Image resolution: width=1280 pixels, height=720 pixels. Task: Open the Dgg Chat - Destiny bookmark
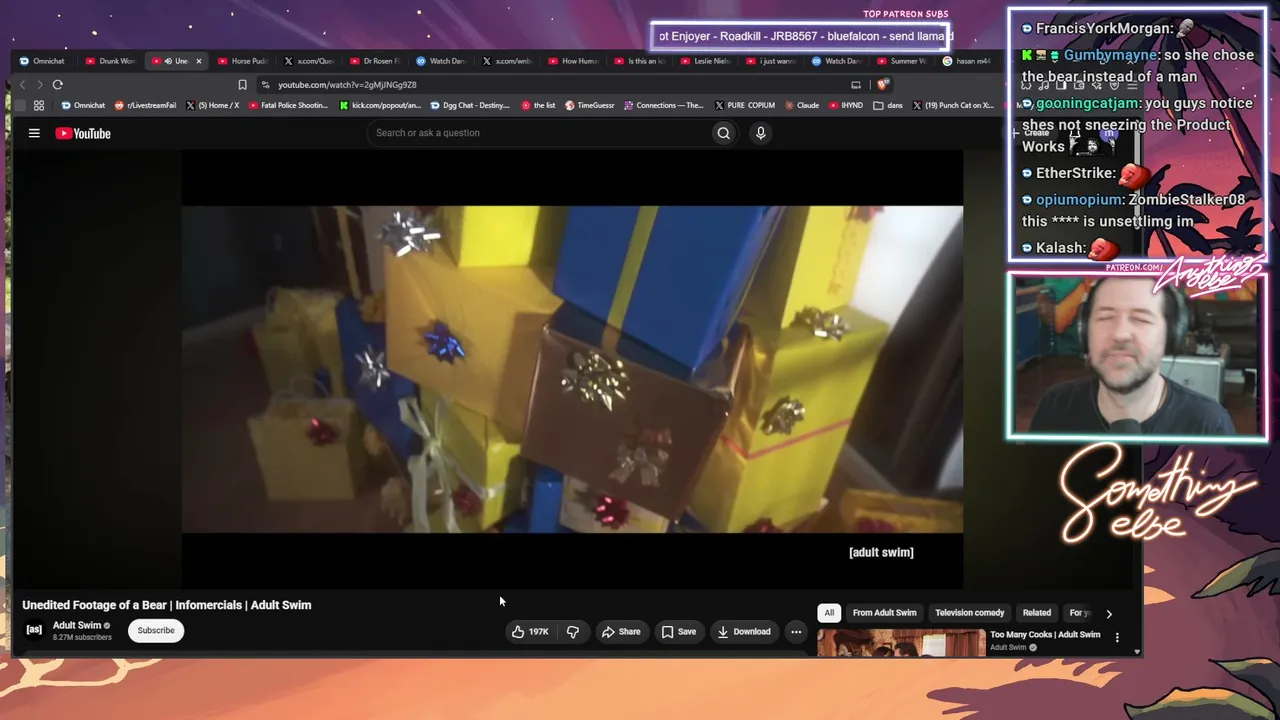(x=470, y=105)
